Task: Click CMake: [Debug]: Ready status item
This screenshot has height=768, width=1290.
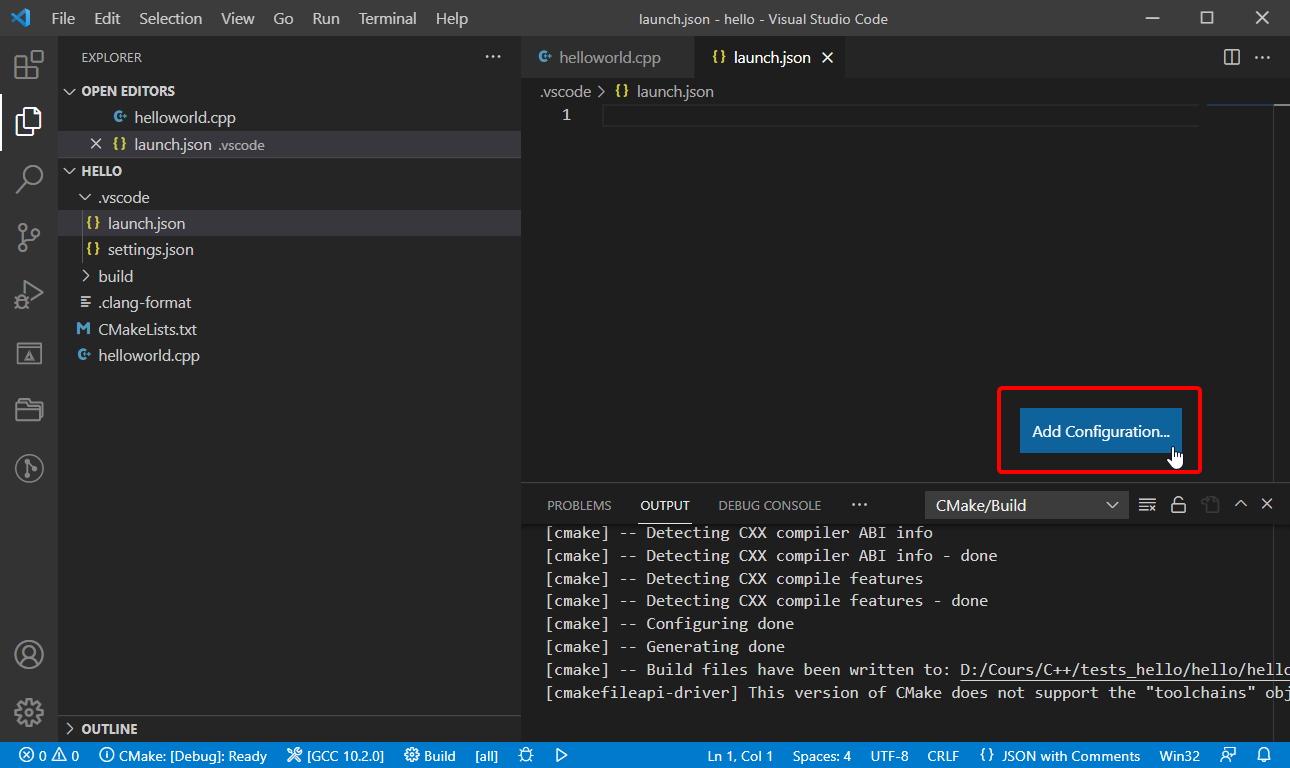Action: click(183, 756)
